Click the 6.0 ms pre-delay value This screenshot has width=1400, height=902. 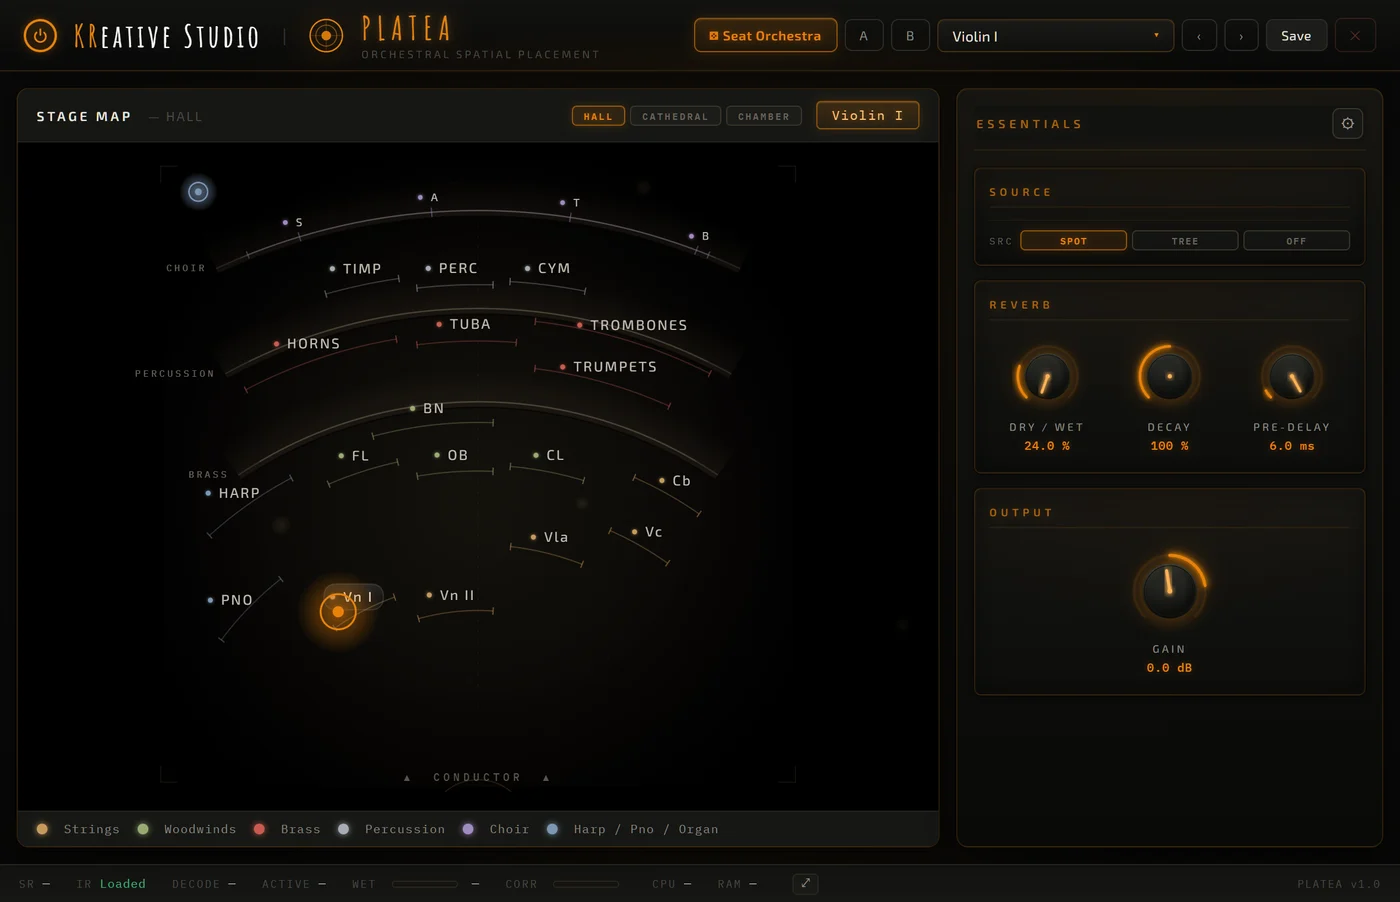pos(1292,446)
